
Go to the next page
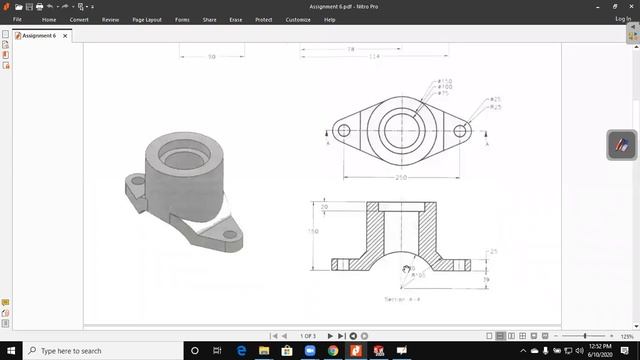point(330,336)
